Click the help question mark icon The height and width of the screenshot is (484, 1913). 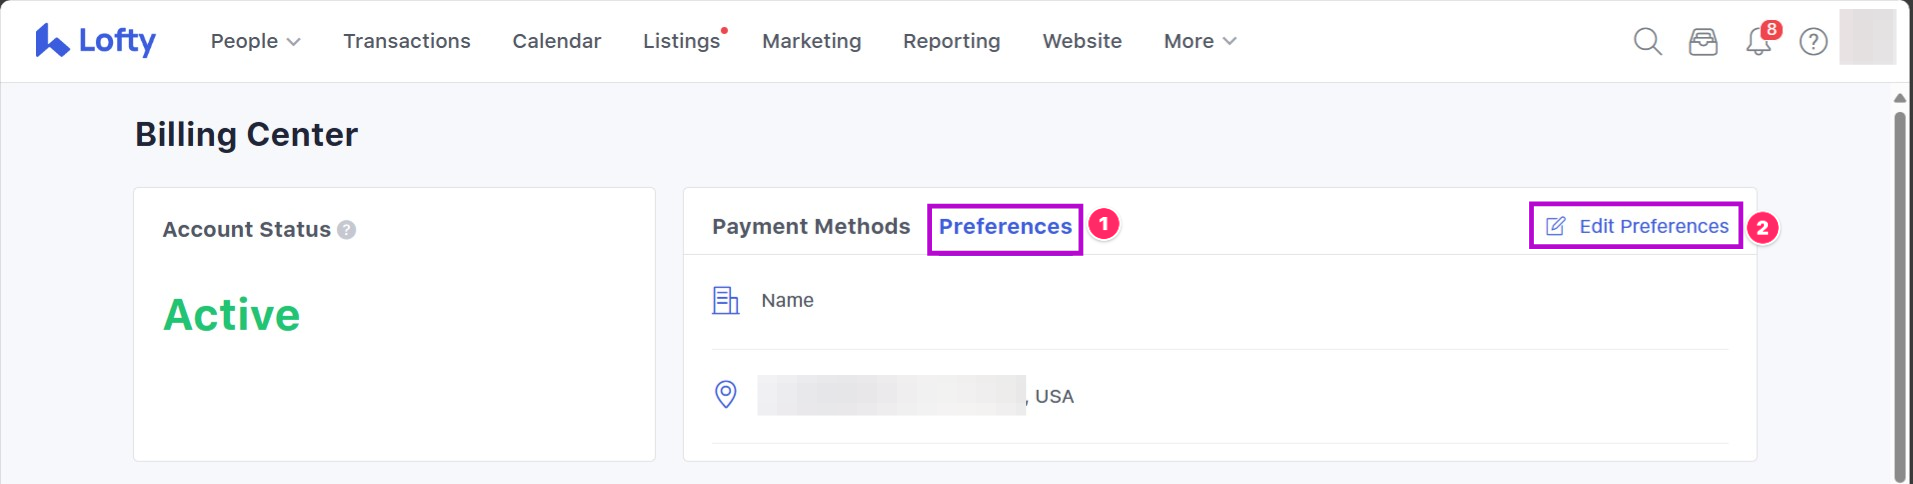tap(1812, 41)
